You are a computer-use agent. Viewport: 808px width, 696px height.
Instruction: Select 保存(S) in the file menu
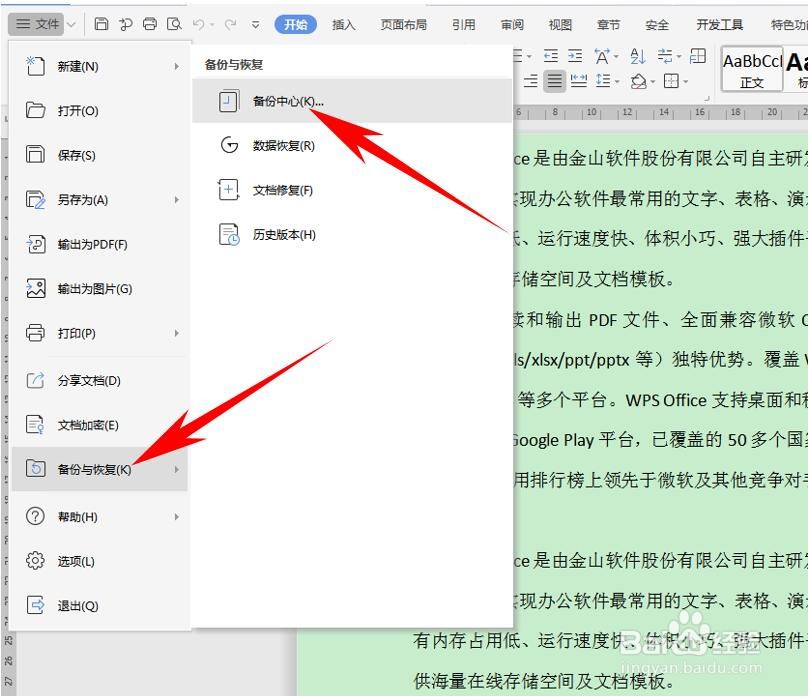(99, 155)
